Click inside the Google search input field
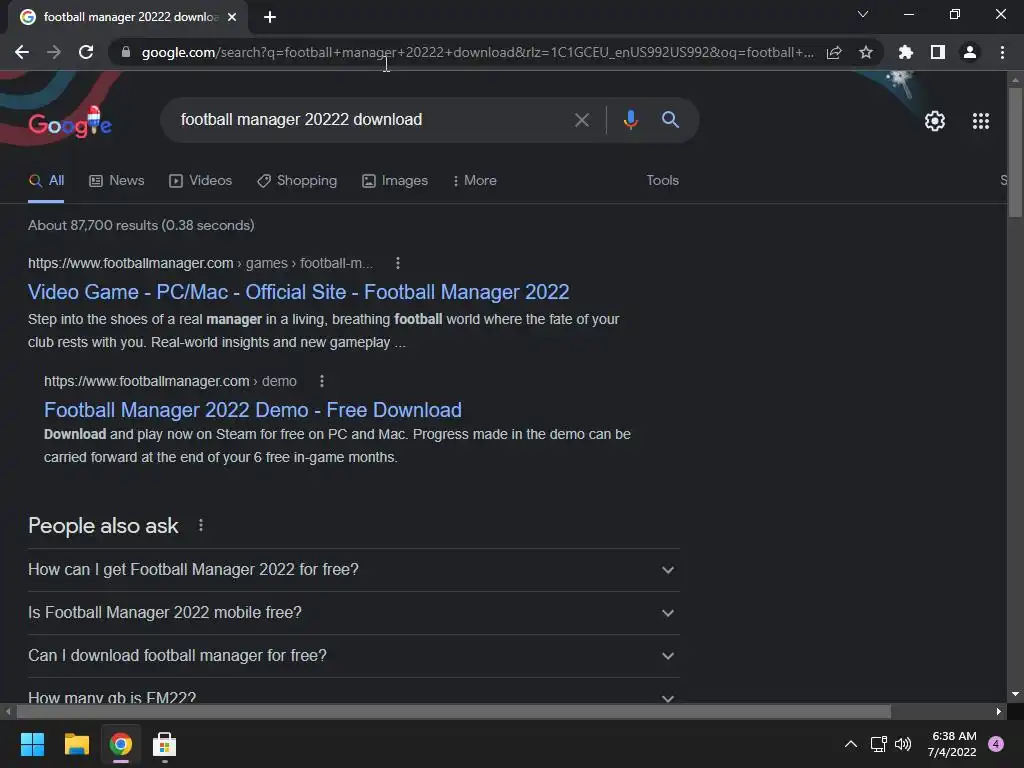This screenshot has height=768, width=1024. (x=372, y=120)
